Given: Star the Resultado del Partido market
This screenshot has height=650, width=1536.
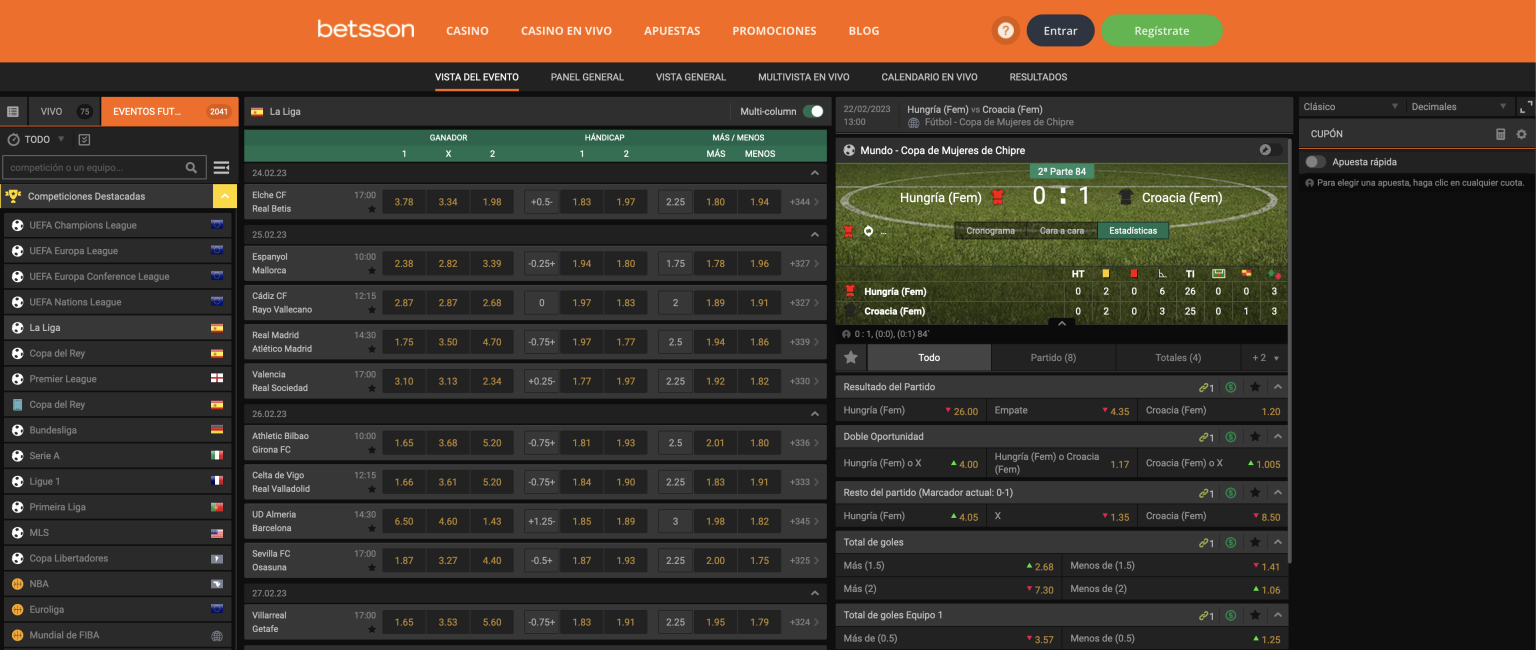Looking at the screenshot, I should pyautogui.click(x=1254, y=387).
